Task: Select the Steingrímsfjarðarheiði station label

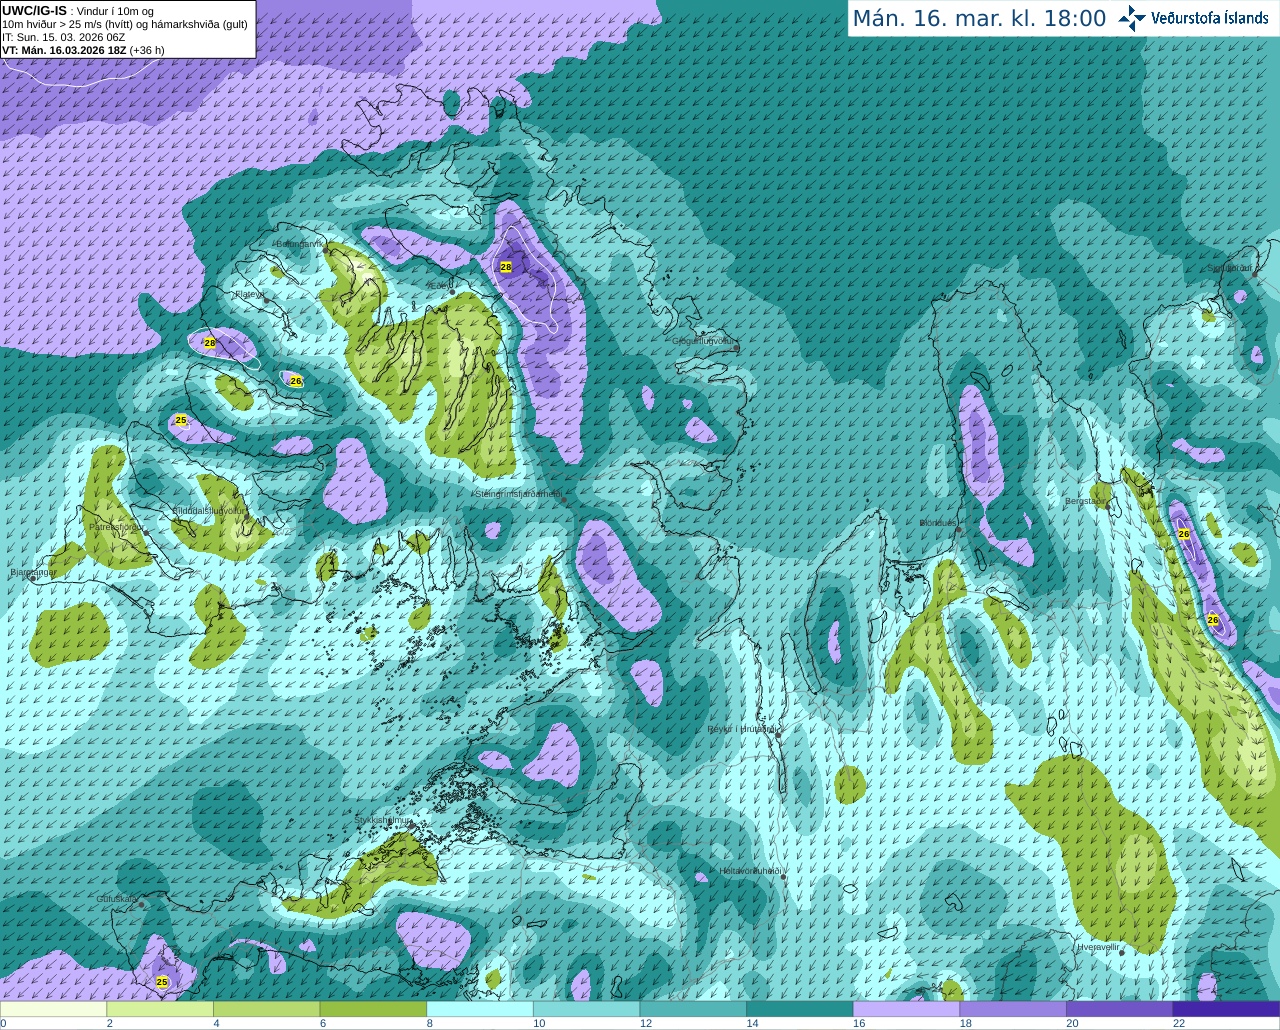Action: tap(518, 494)
